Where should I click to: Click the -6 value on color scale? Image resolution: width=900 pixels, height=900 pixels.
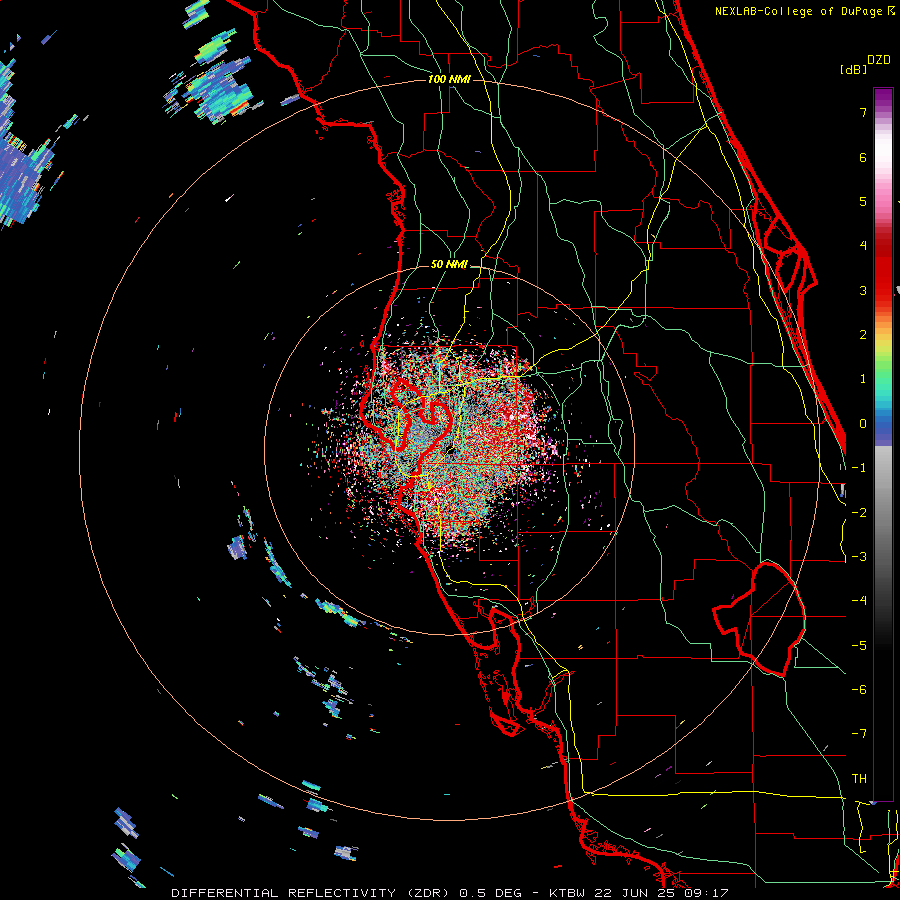[x=859, y=690]
